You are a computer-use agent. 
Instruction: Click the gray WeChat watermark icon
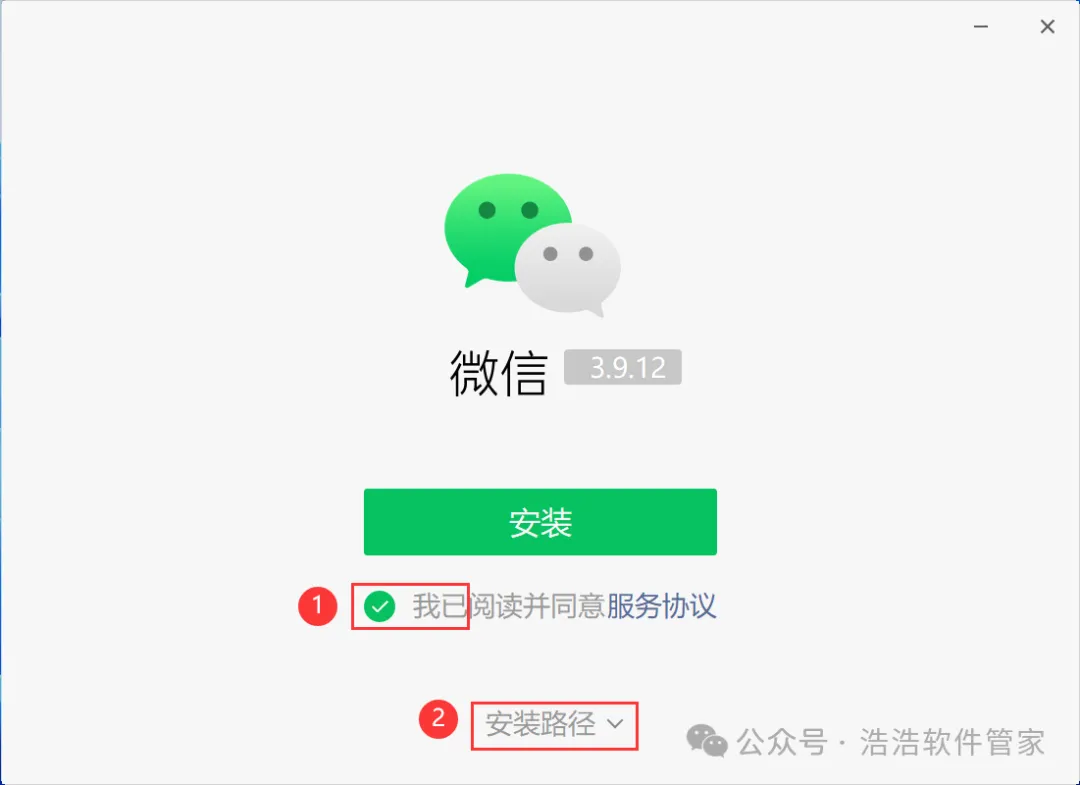click(x=707, y=741)
